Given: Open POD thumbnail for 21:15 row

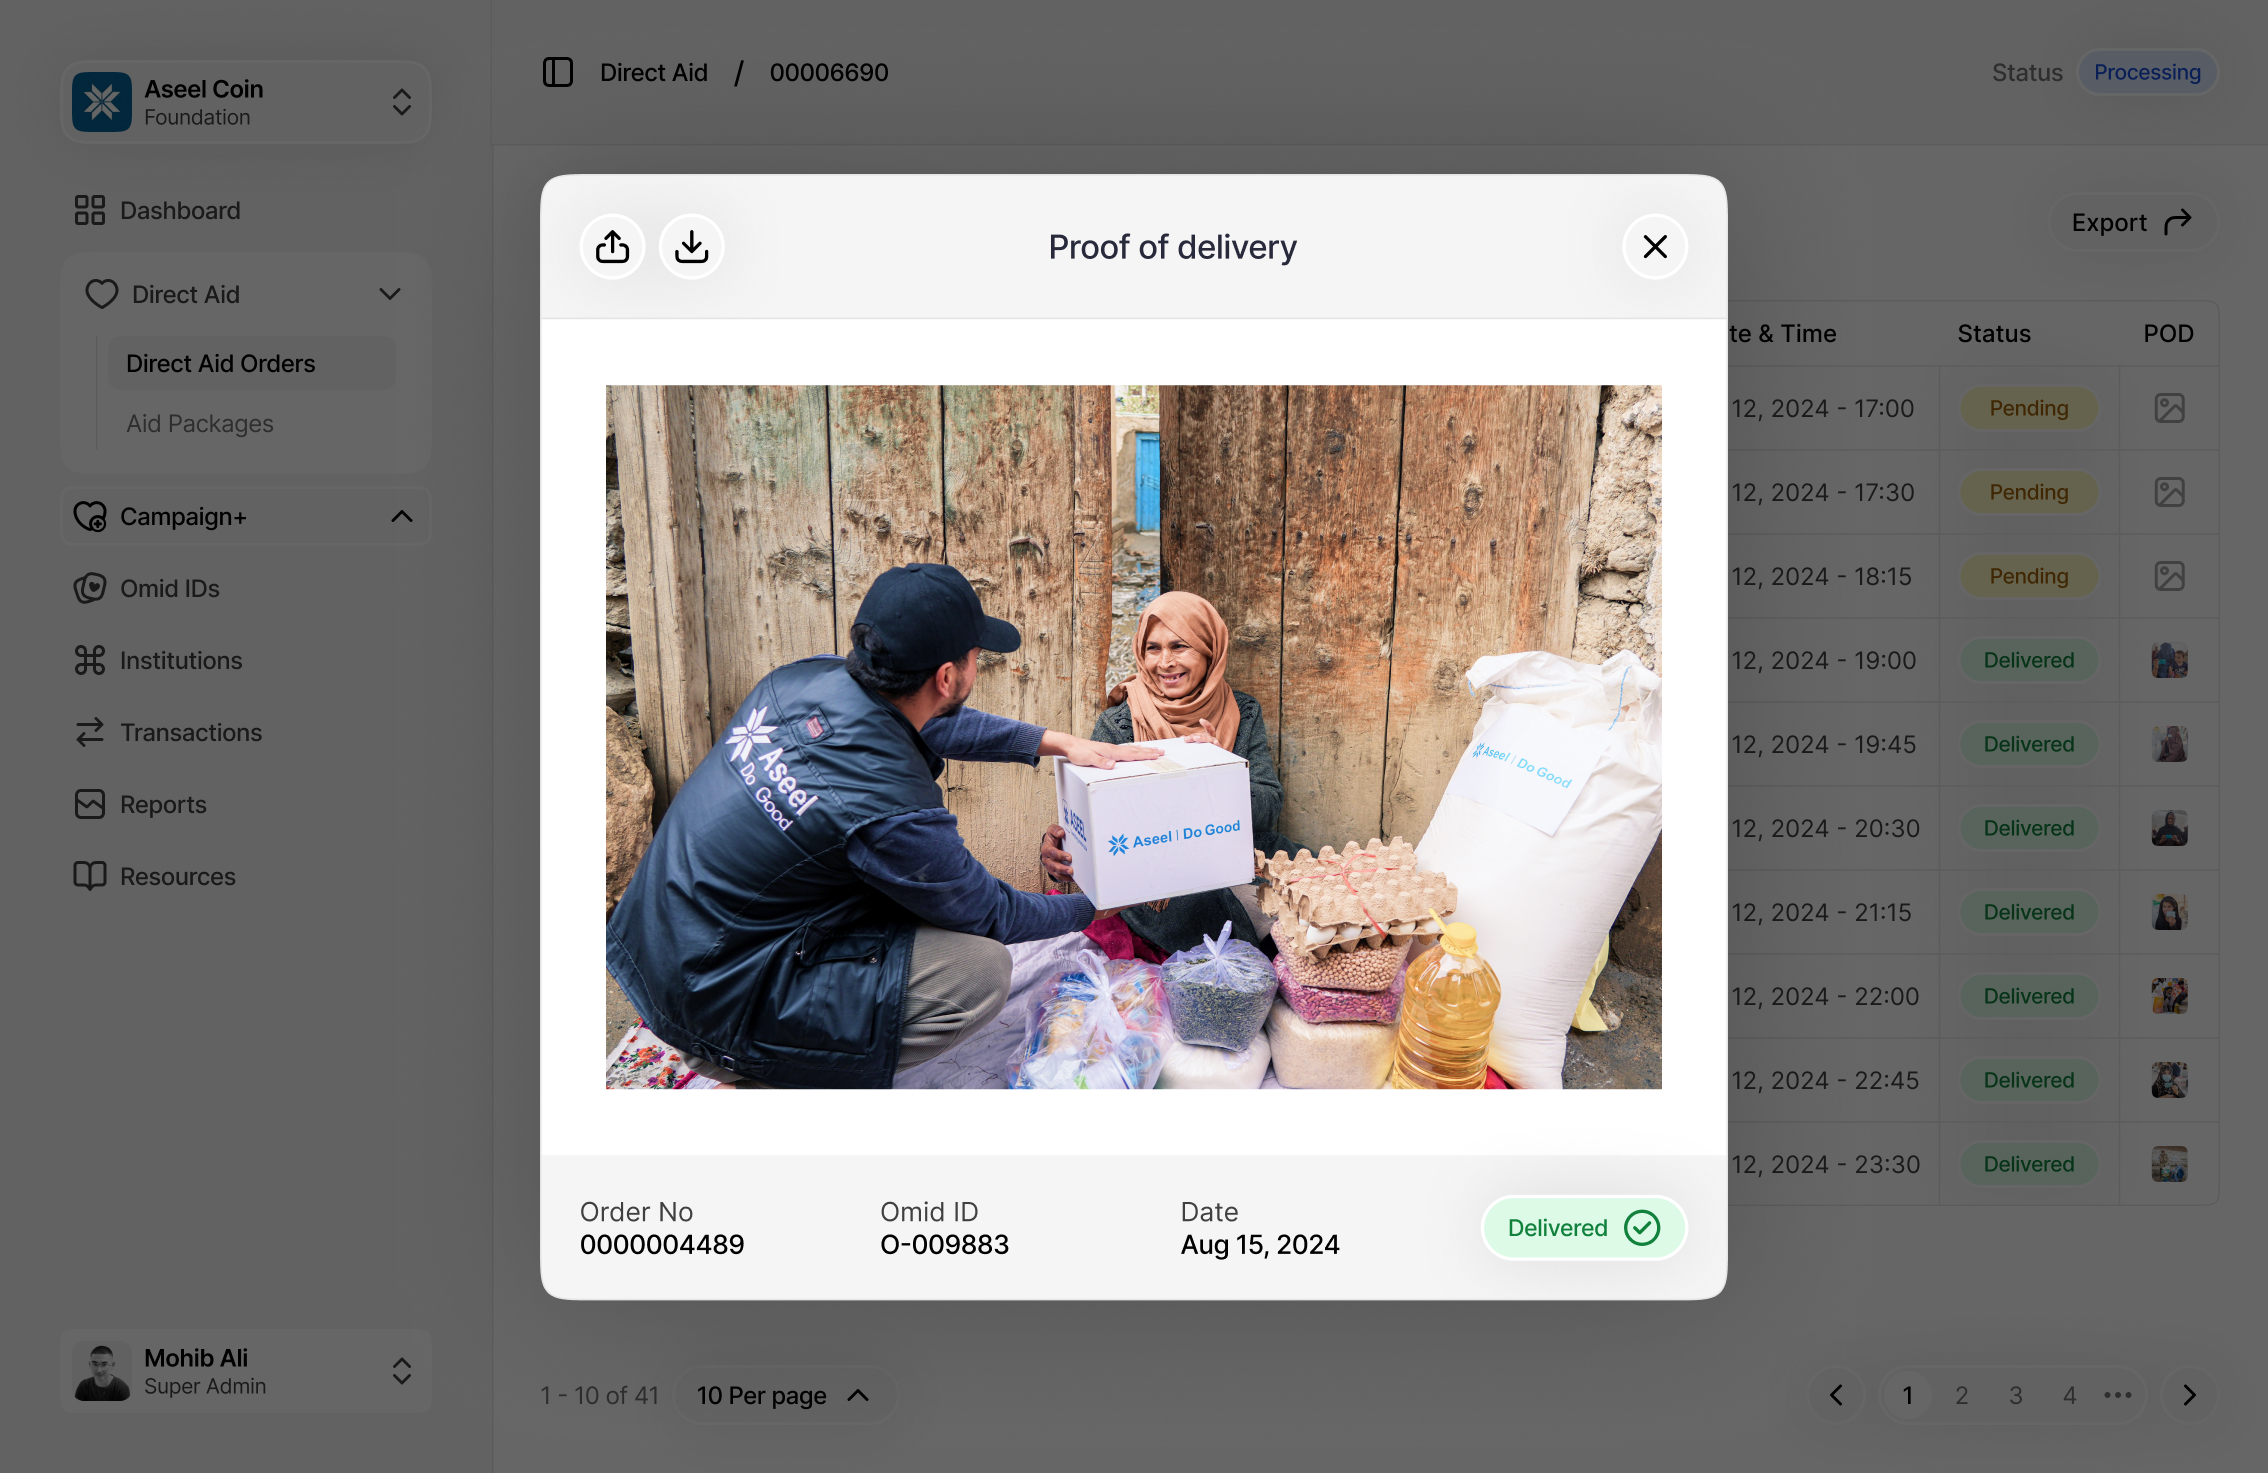Looking at the screenshot, I should 2169,912.
